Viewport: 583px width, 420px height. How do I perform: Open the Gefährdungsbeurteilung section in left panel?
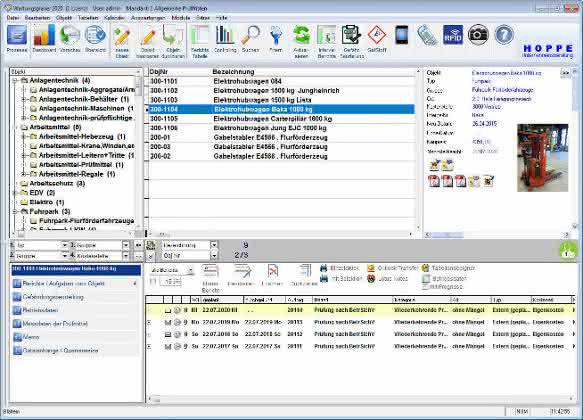coord(75,297)
